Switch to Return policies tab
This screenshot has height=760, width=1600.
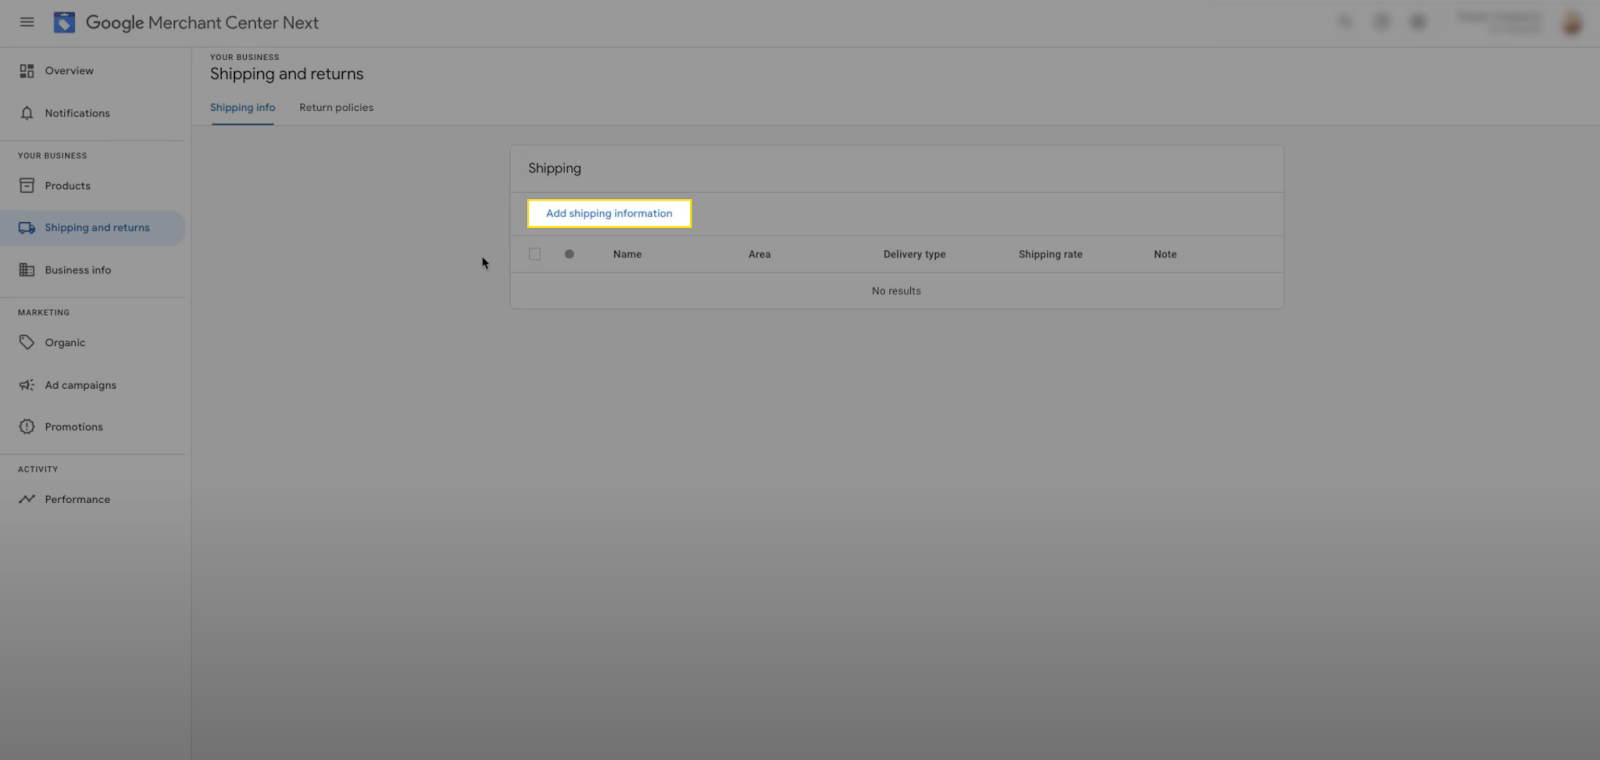click(336, 108)
